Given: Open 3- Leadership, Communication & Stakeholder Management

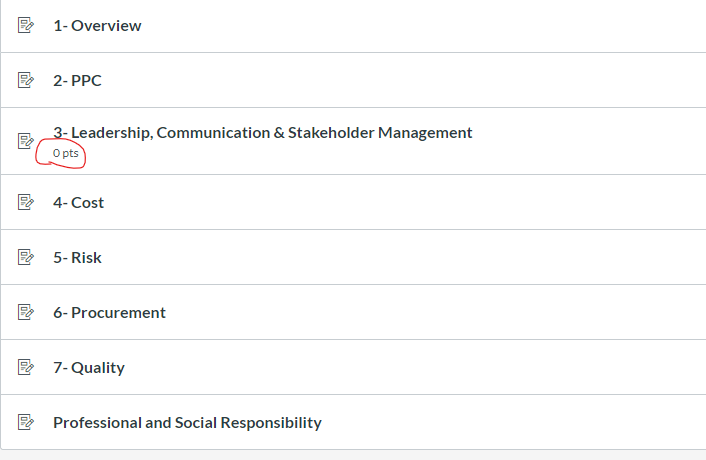Looking at the screenshot, I should 262,132.
